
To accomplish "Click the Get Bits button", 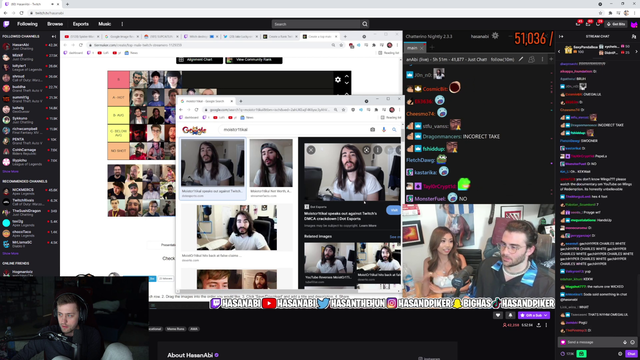I will 616,24.
